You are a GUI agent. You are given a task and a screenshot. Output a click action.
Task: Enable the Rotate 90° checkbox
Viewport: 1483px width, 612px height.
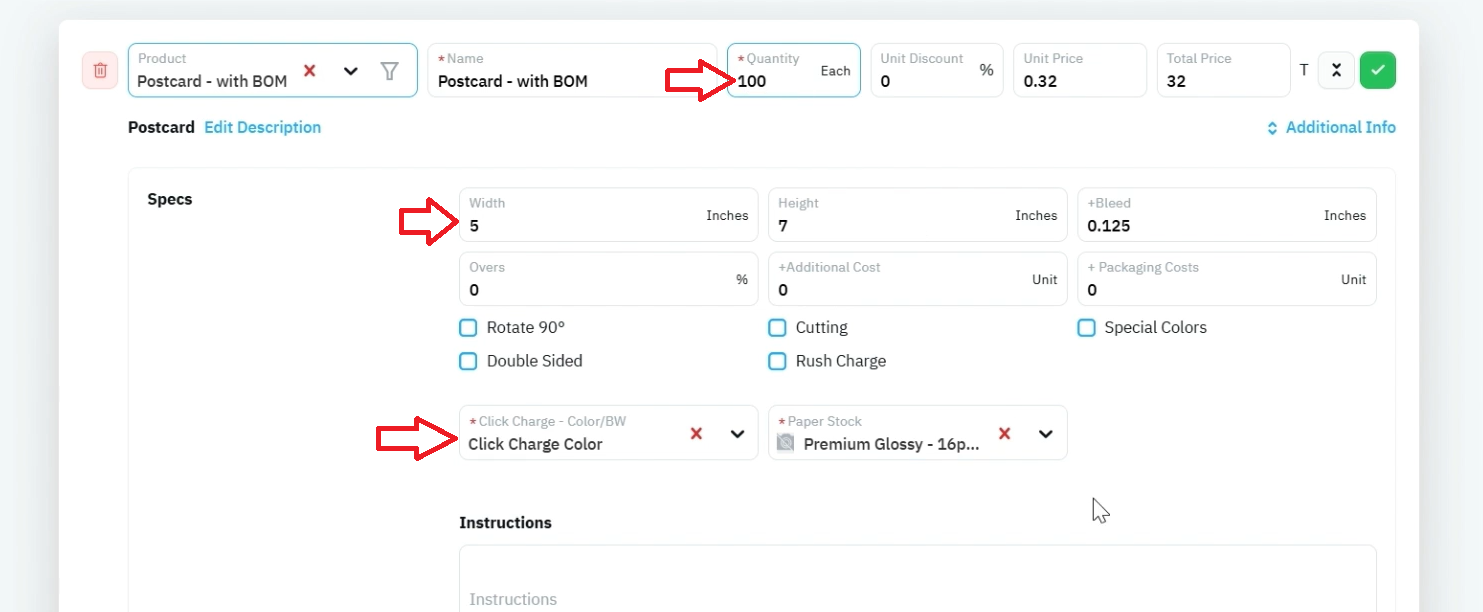(468, 327)
